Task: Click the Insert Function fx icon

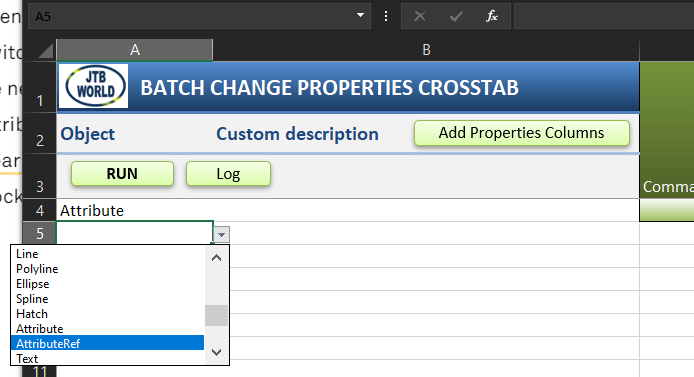Action: click(x=491, y=16)
